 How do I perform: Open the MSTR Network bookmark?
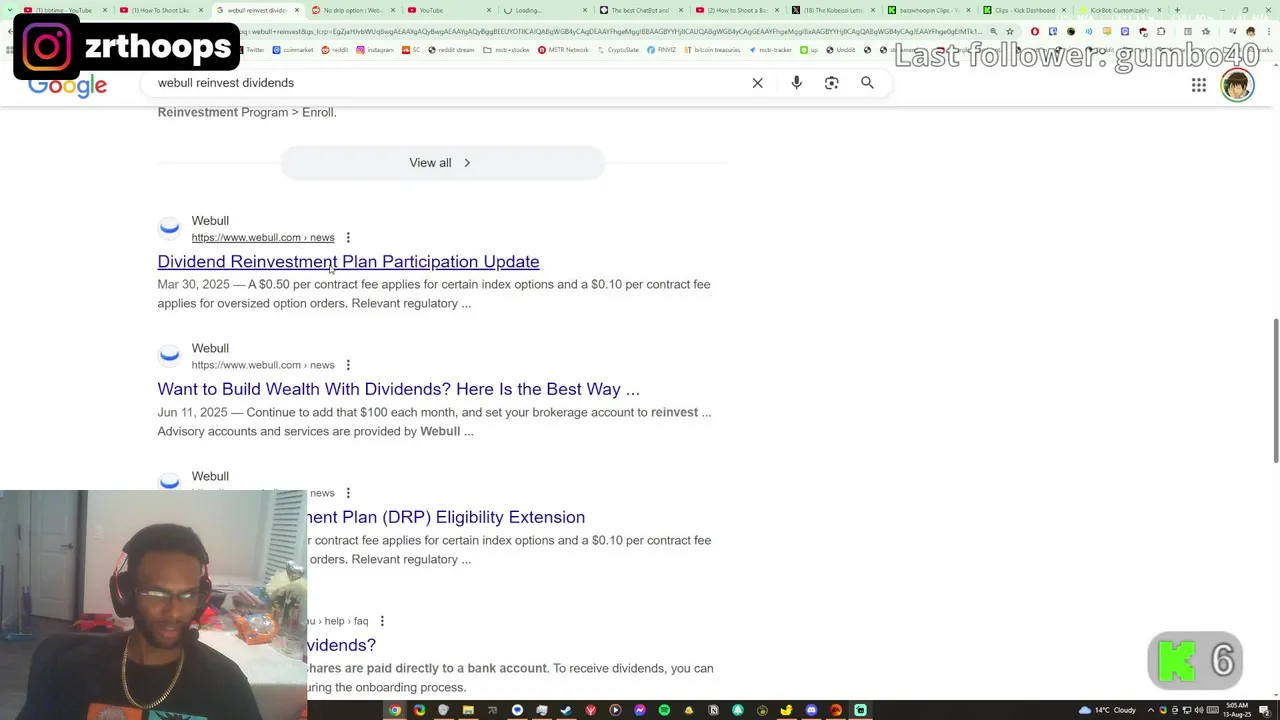(564, 49)
